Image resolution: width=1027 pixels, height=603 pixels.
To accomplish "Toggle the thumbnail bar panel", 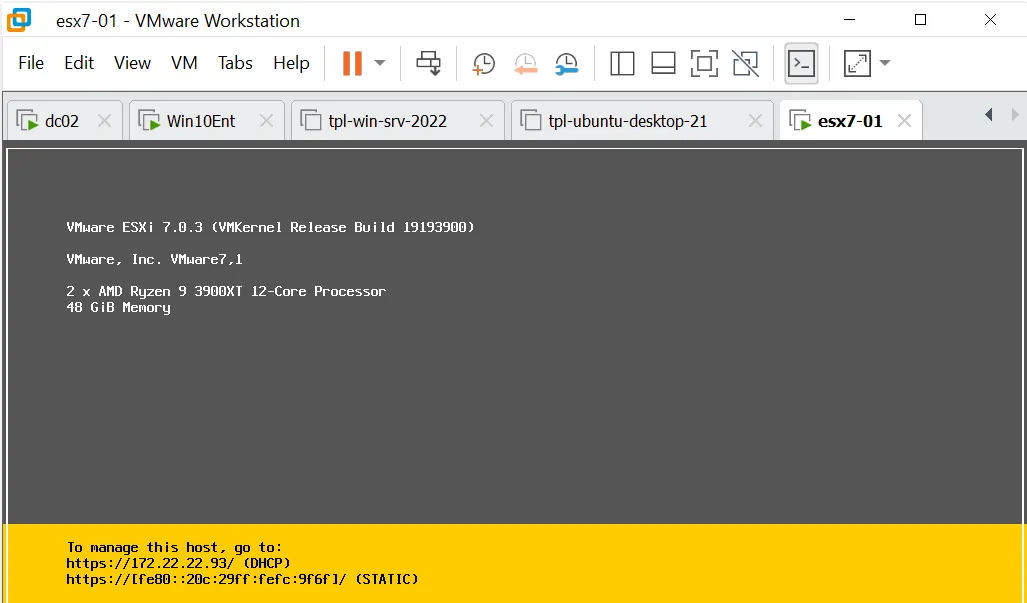I will [663, 64].
